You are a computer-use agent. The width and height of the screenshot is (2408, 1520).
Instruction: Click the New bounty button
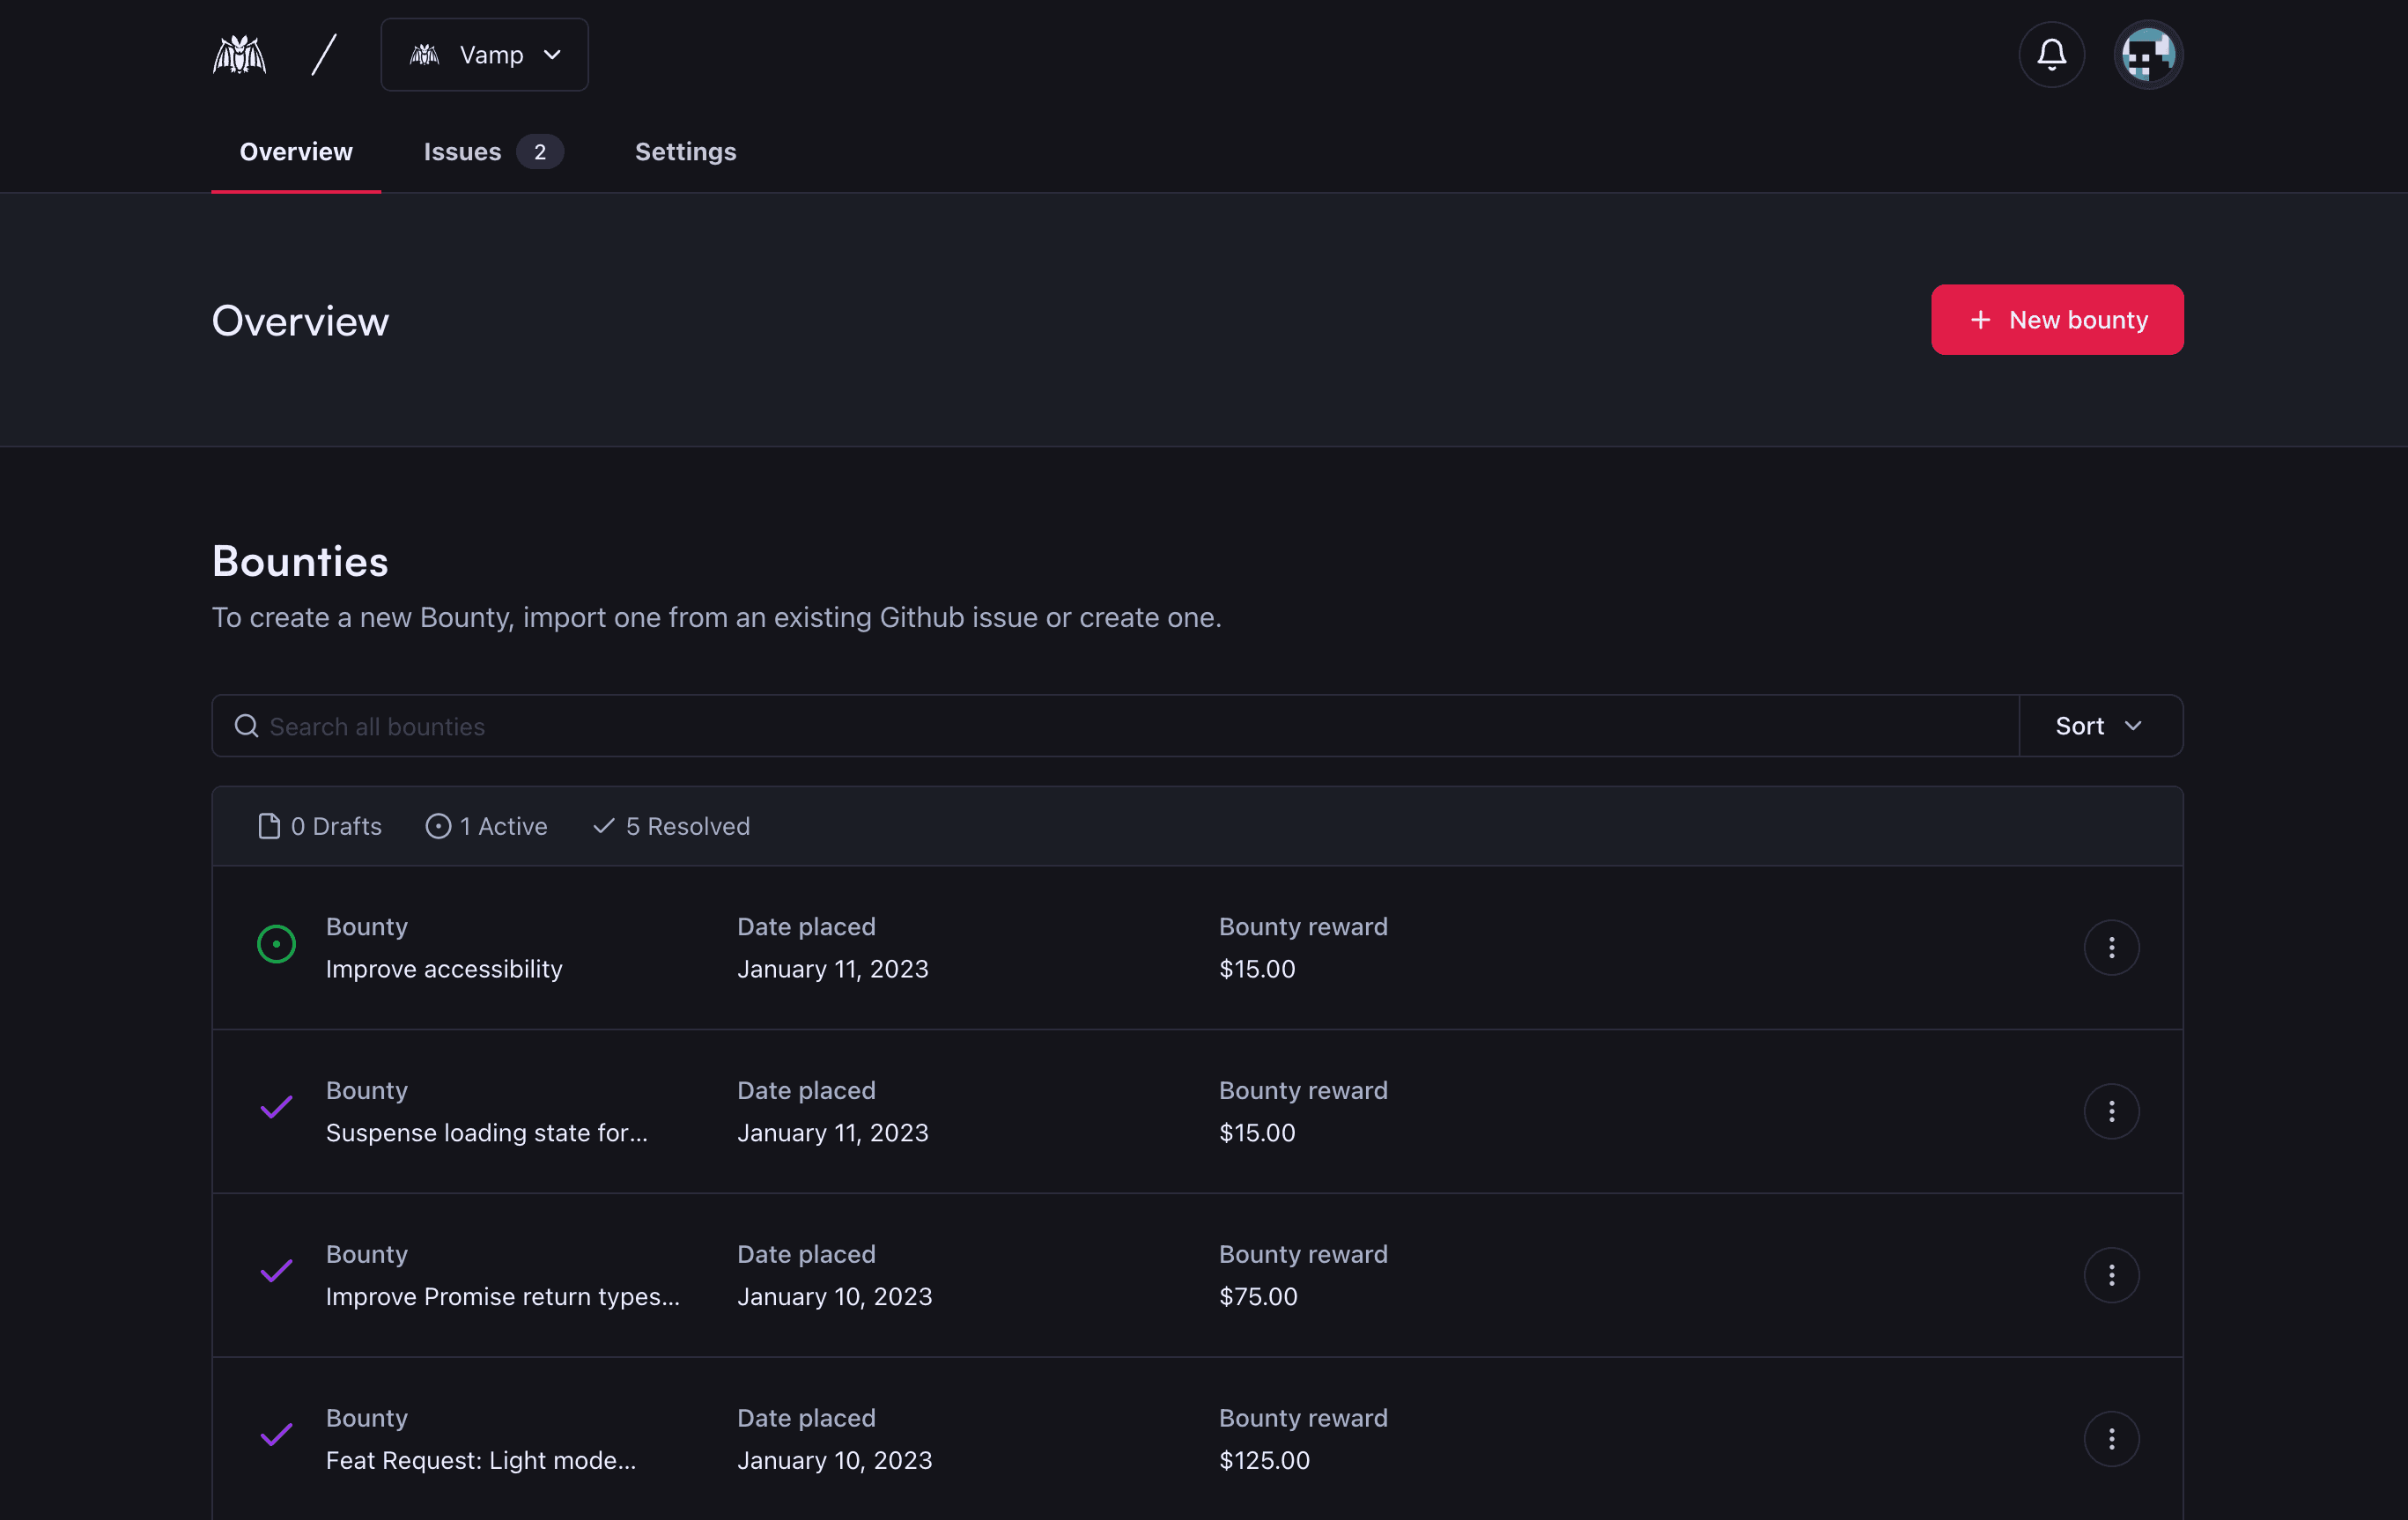pyautogui.click(x=2057, y=319)
